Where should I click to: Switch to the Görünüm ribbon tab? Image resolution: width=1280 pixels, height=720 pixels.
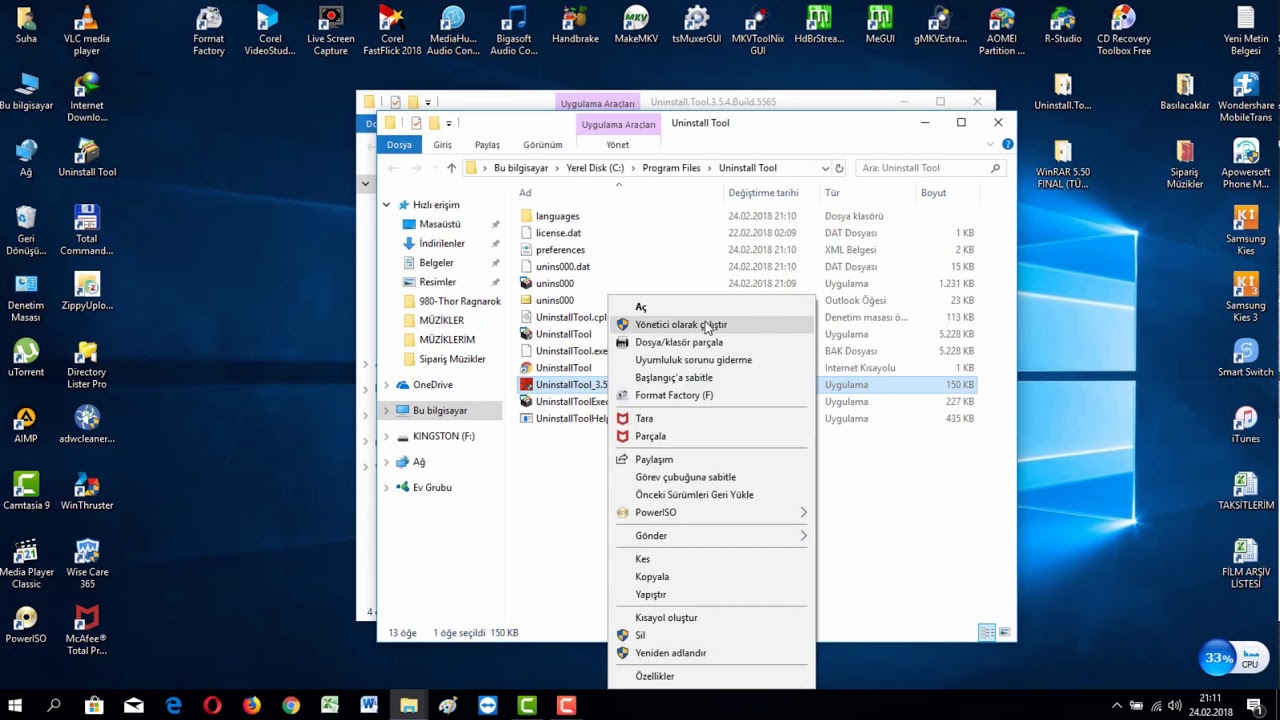(x=543, y=145)
